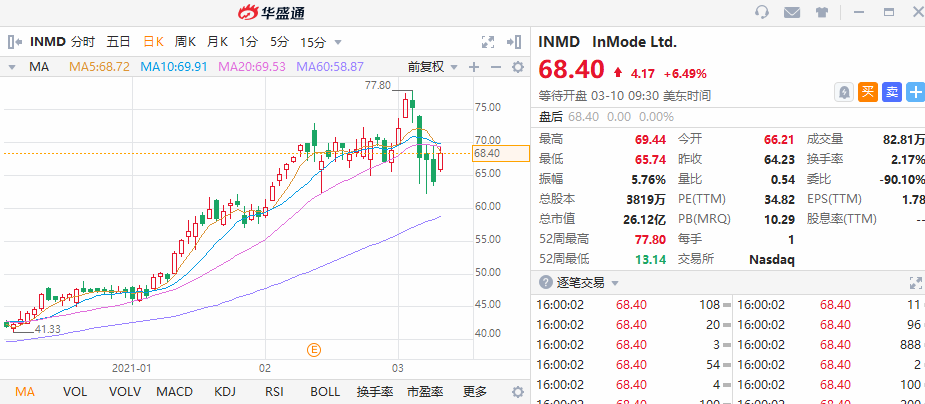Select 周K weekly candlestick view
Viewport: 925px width, 404px height.
(x=185, y=42)
